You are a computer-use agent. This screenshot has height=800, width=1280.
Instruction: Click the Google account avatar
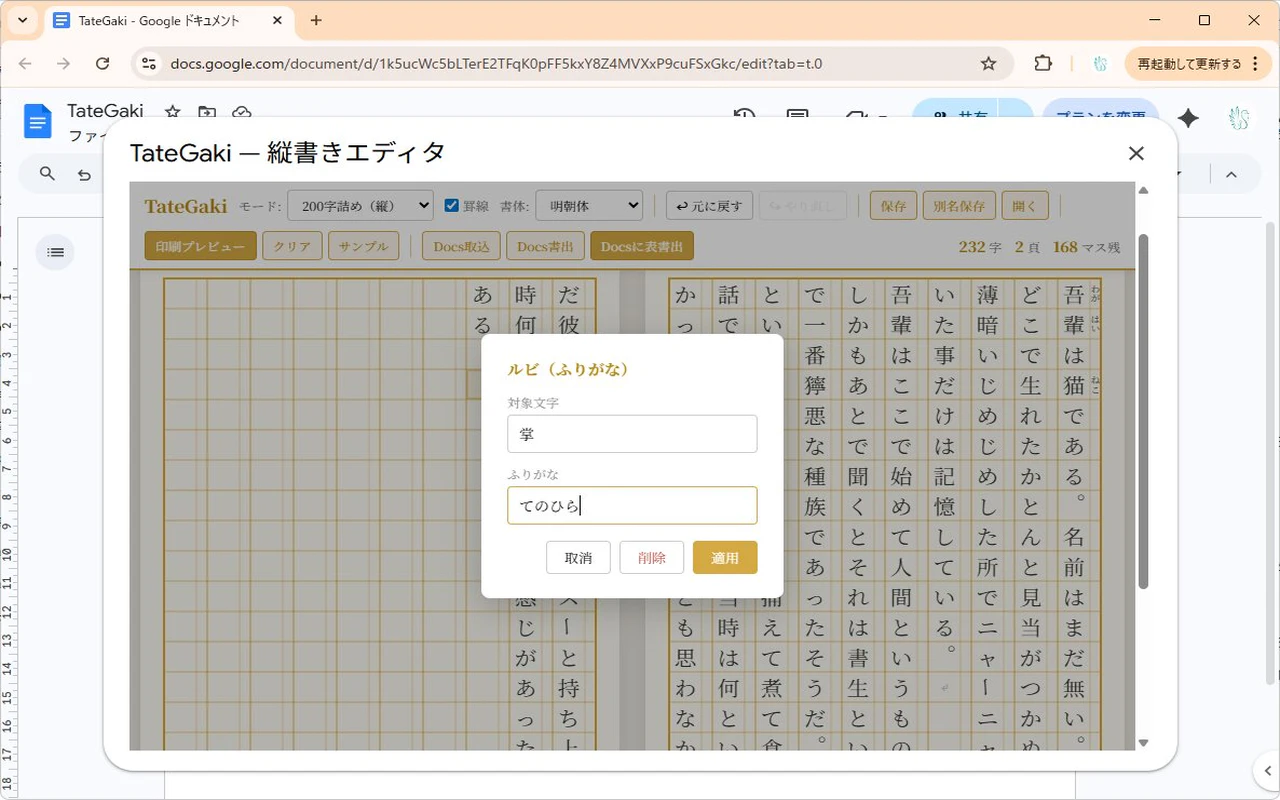pyautogui.click(x=1239, y=118)
